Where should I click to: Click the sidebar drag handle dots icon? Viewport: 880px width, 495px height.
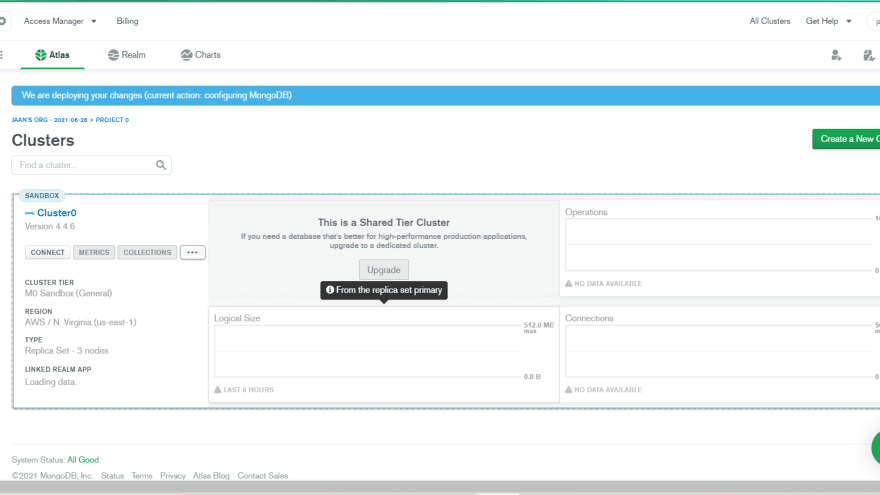pyautogui.click(x=2, y=55)
